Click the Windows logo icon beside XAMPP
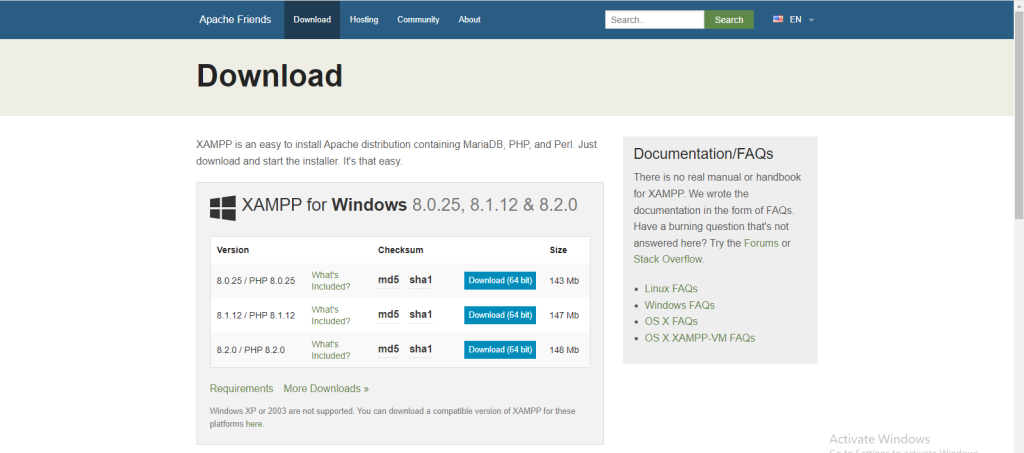The image size is (1024, 453). pos(223,208)
